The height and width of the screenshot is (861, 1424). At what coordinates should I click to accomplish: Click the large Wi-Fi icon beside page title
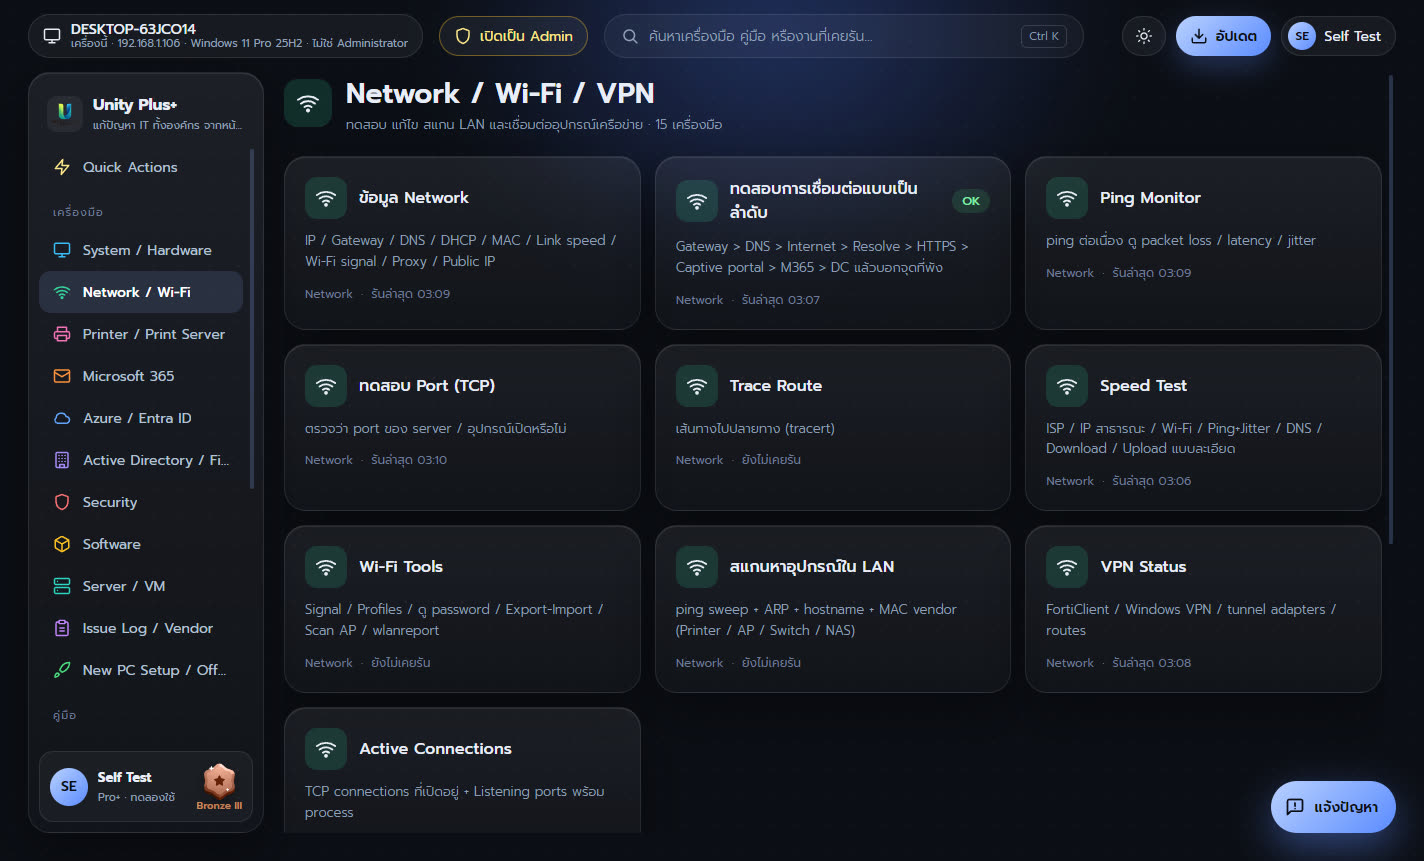tap(308, 103)
